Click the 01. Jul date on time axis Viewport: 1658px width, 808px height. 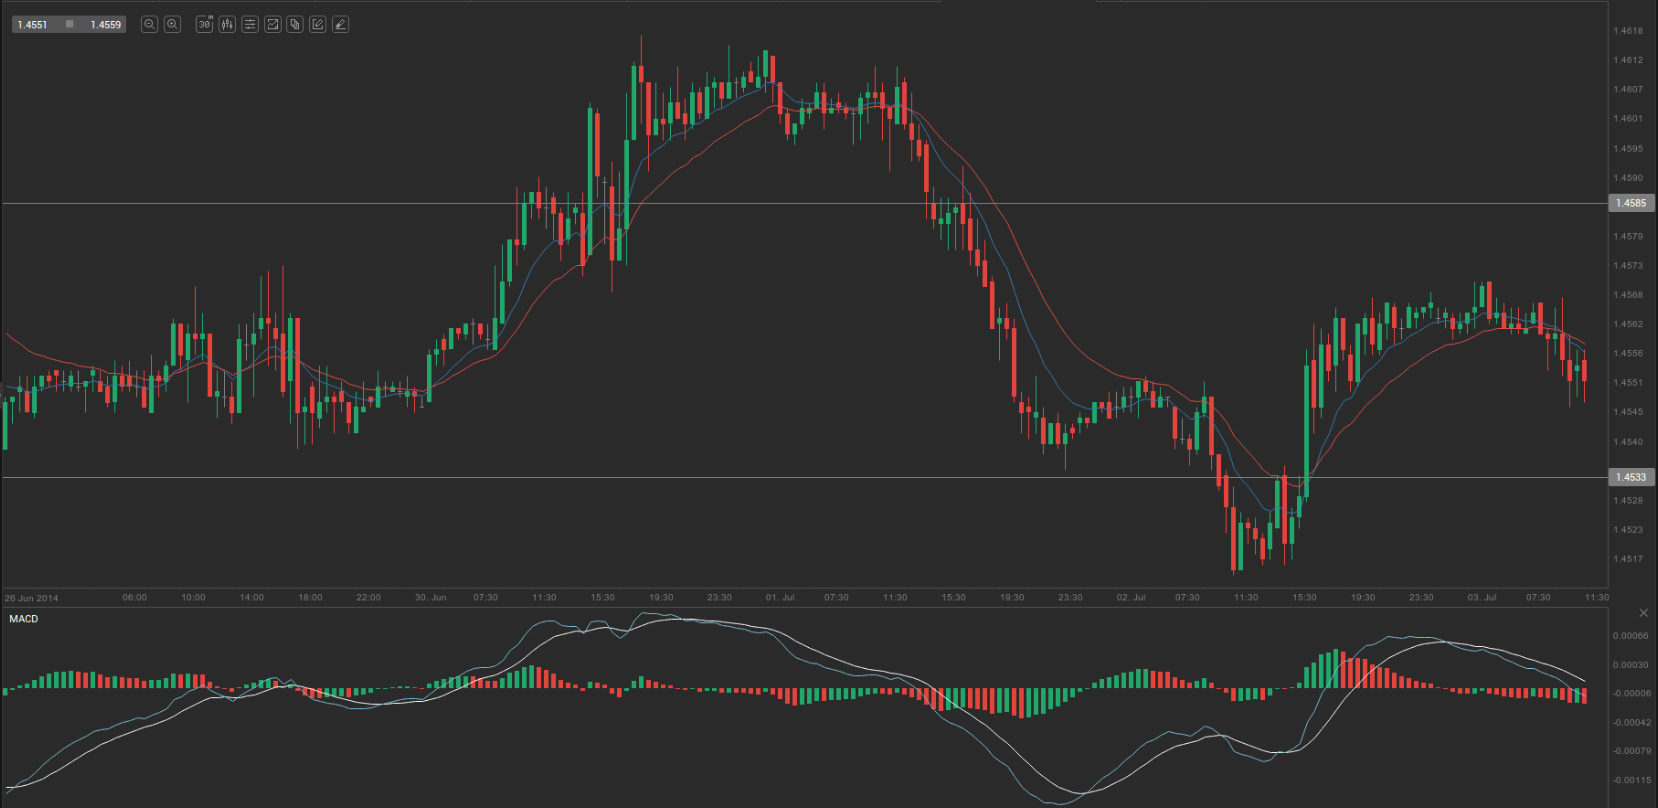click(x=780, y=597)
